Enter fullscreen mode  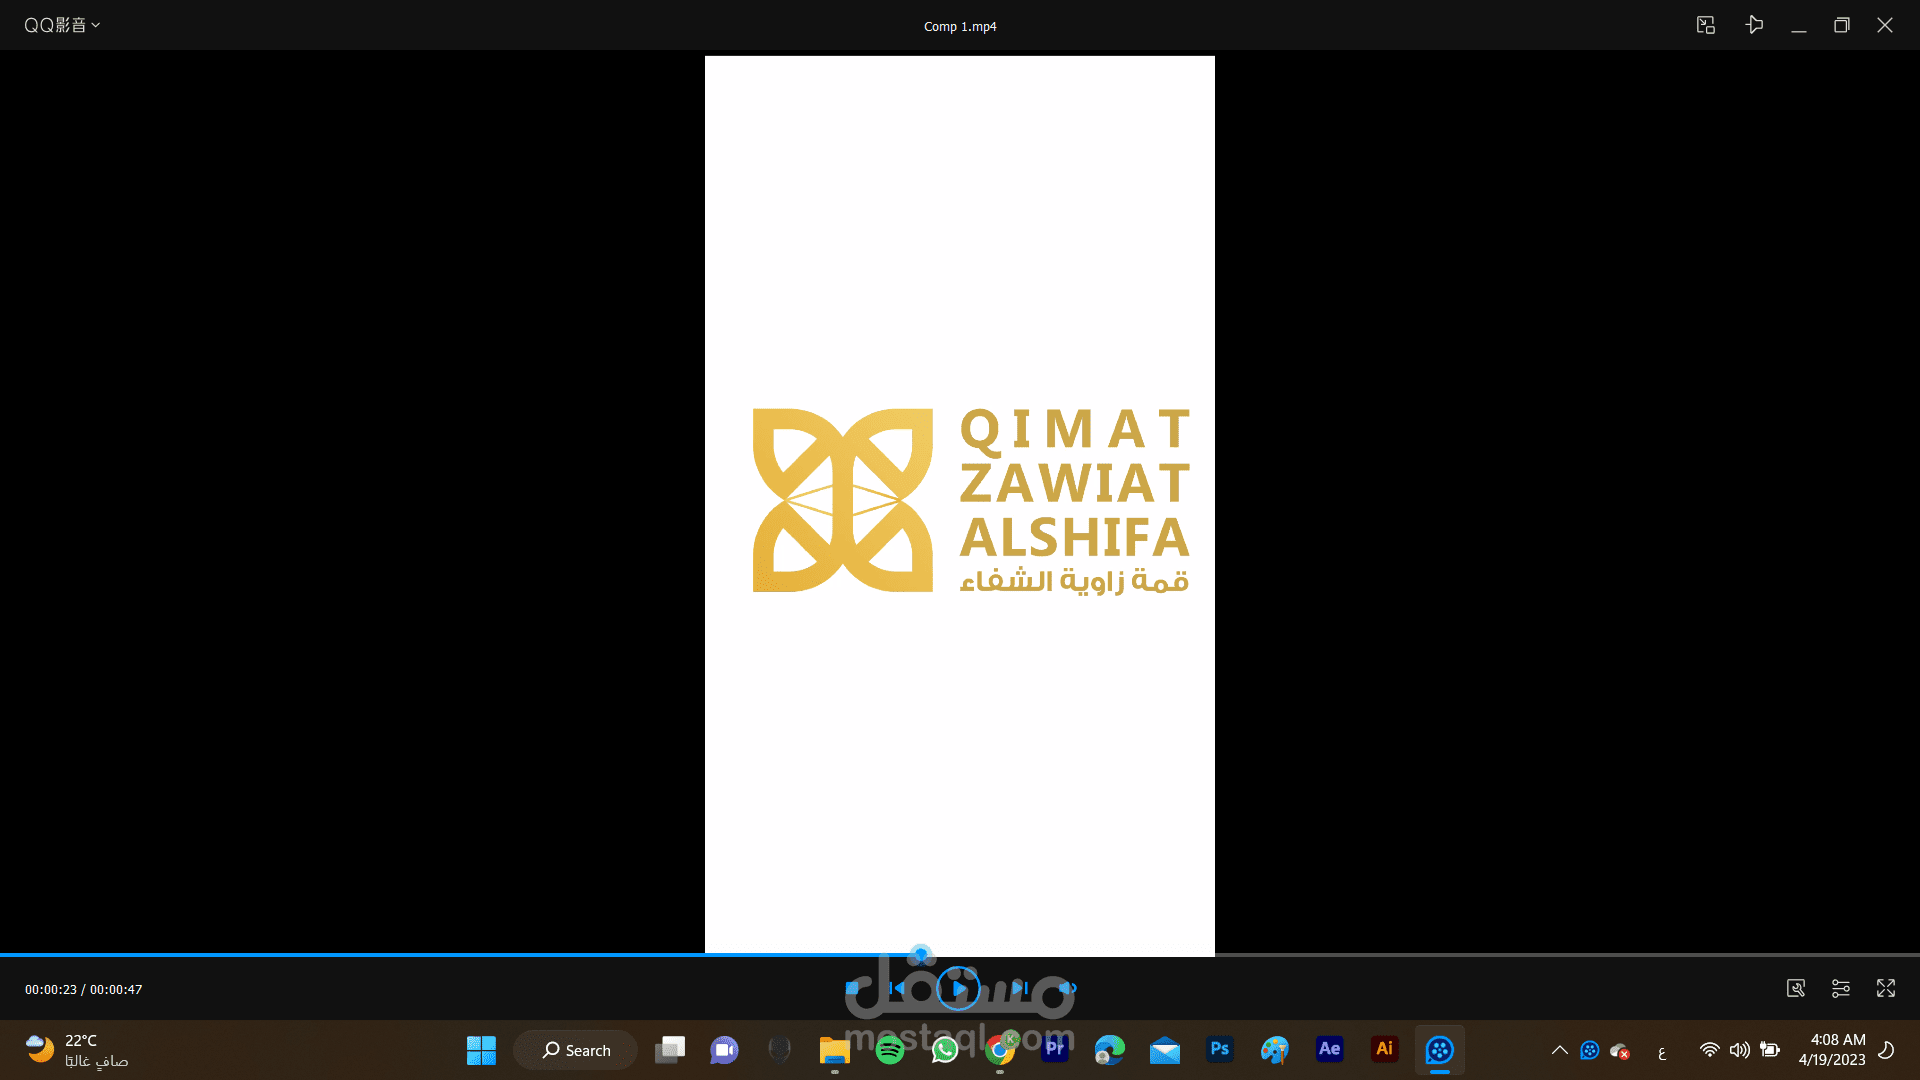coord(1886,988)
